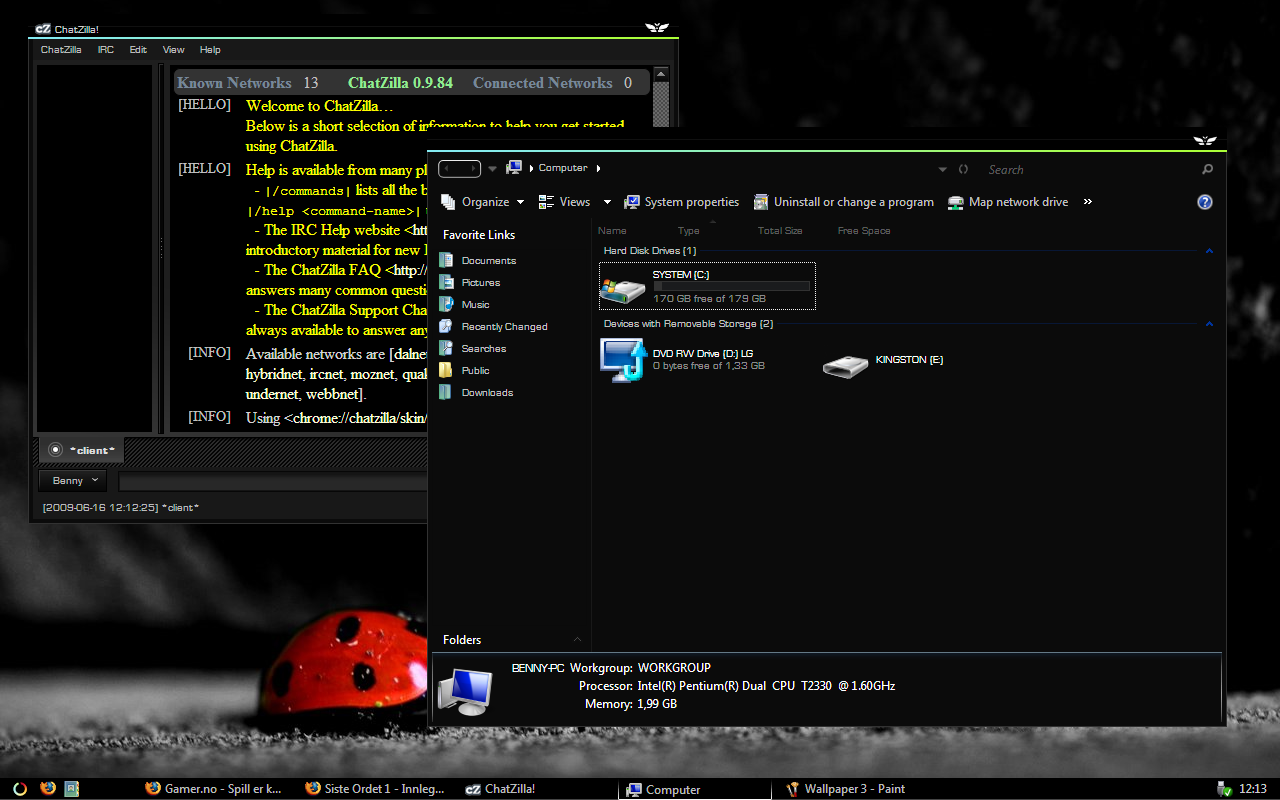Click the Computer taskbar button

point(695,789)
